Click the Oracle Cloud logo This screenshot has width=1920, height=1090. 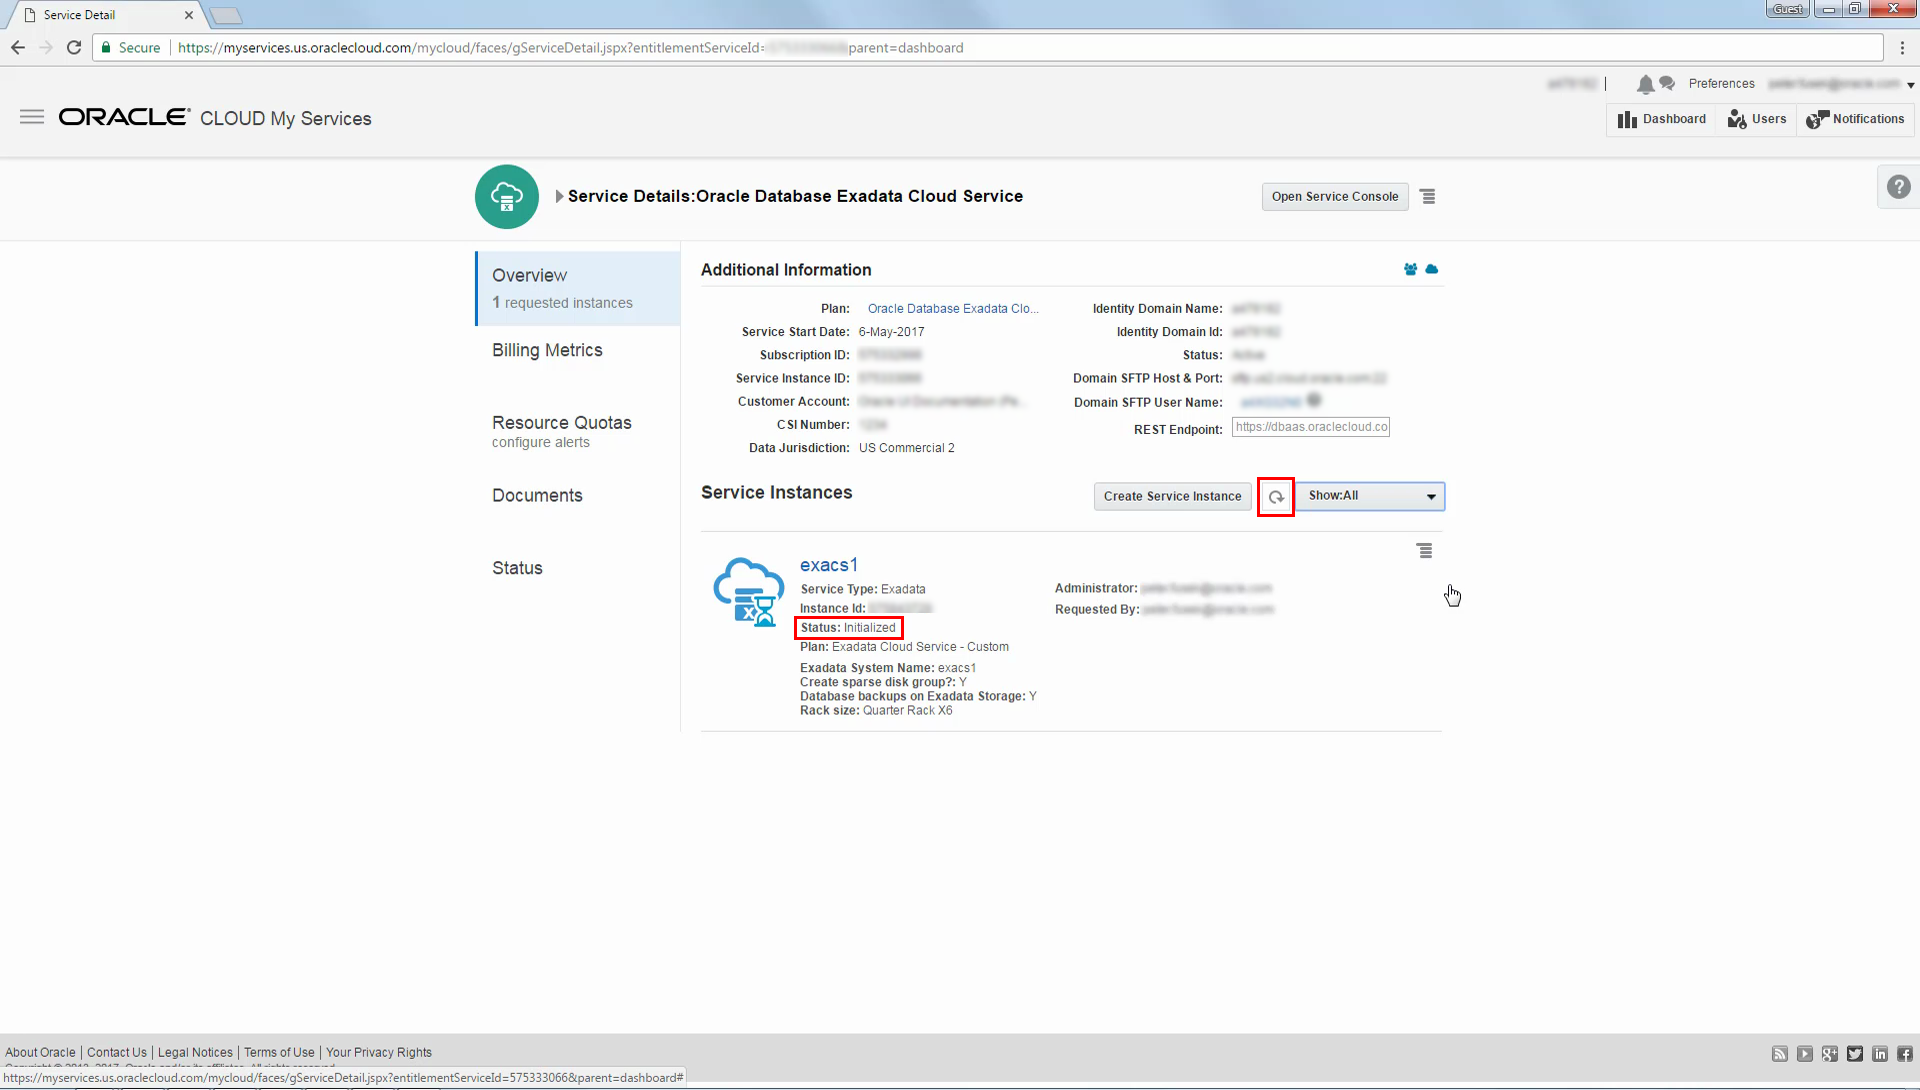124,117
